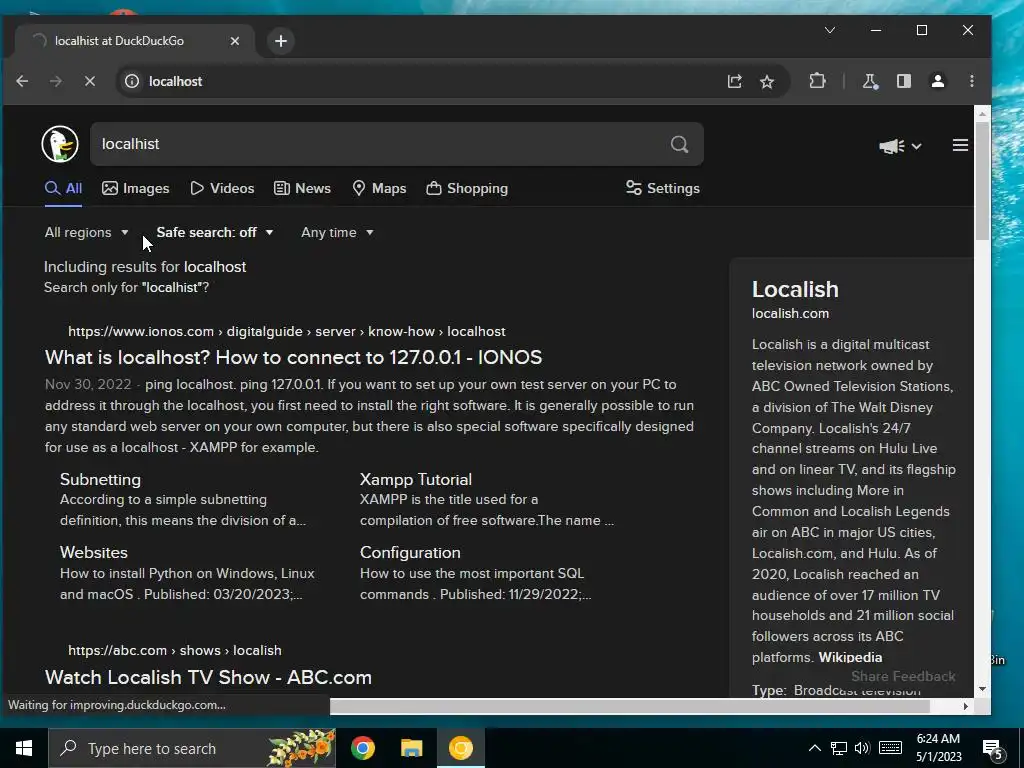Click the horizontal scrollbar thumb
Screen dimensions: 1024x768
click(630, 706)
